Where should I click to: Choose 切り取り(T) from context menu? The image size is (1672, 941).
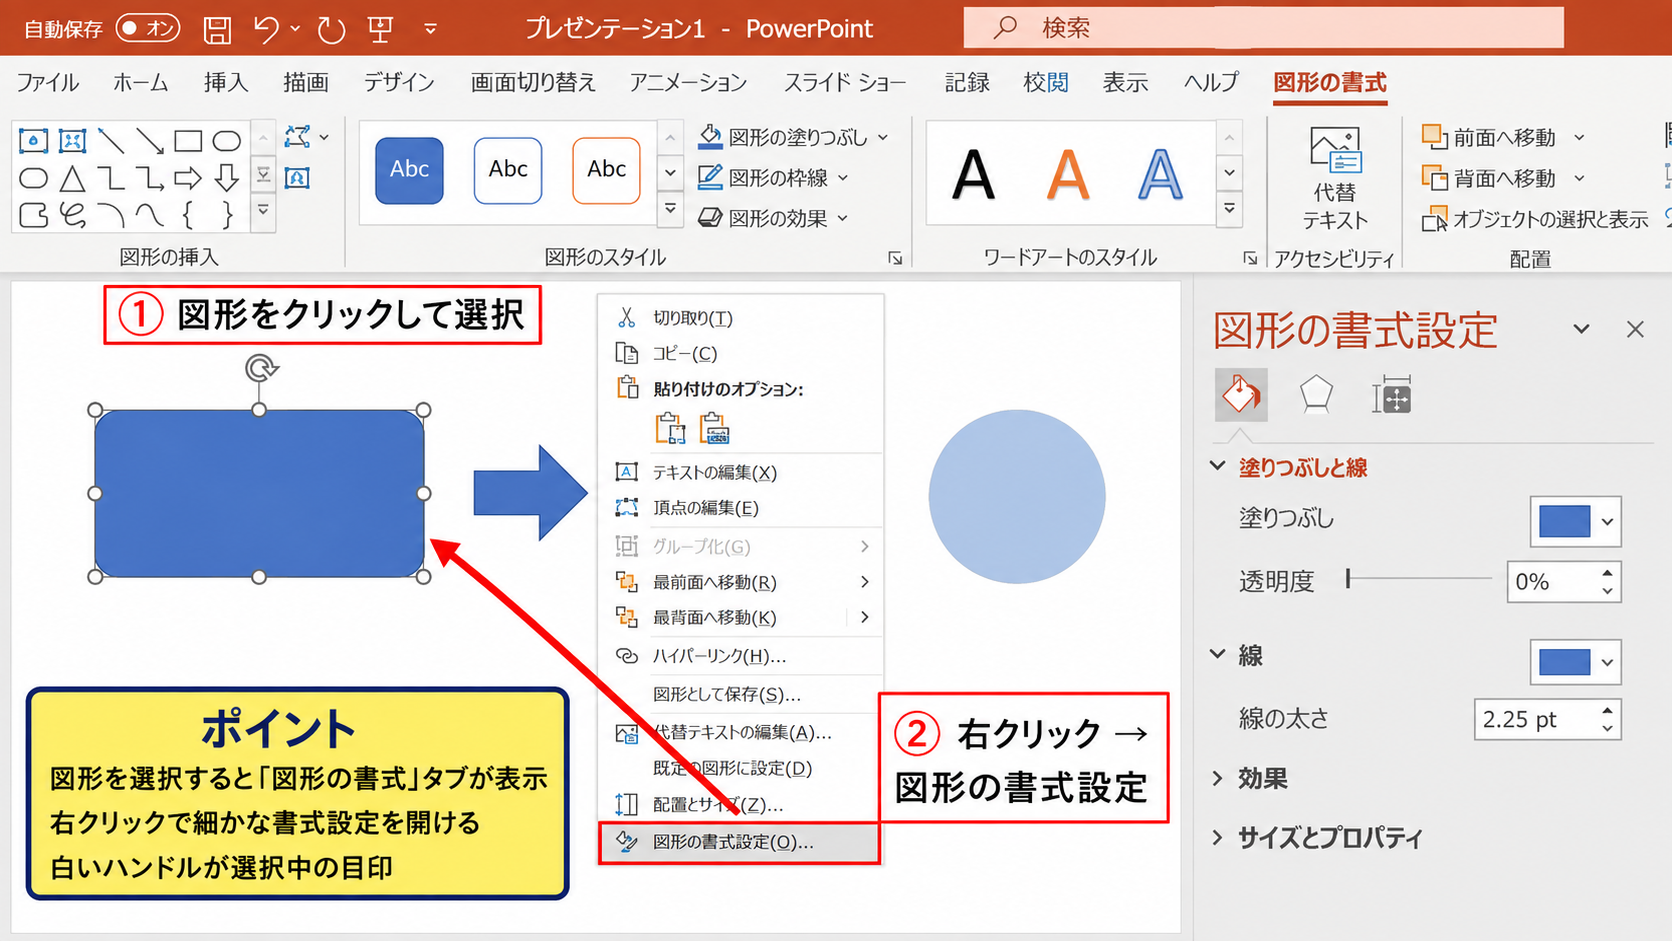pyautogui.click(x=740, y=317)
